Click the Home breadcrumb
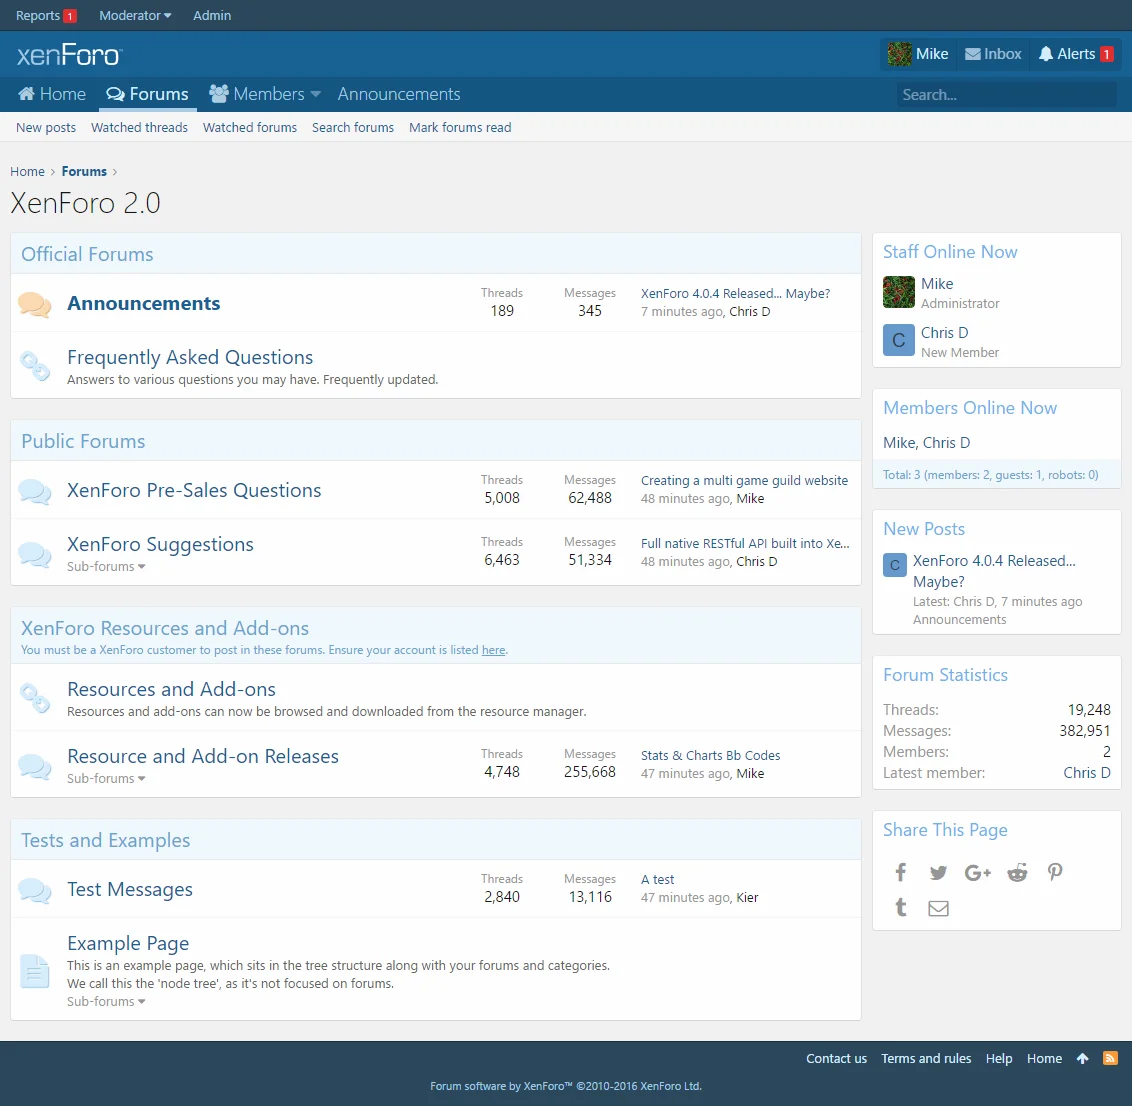The width and height of the screenshot is (1132, 1106). point(27,172)
